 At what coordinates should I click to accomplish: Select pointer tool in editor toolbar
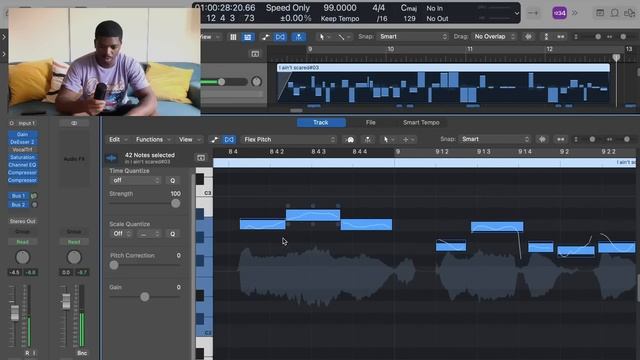386,140
